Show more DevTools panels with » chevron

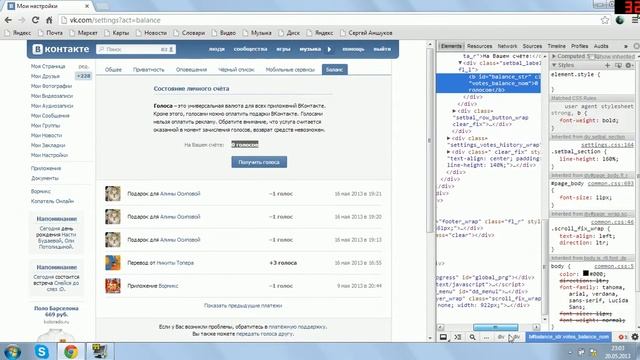626,46
